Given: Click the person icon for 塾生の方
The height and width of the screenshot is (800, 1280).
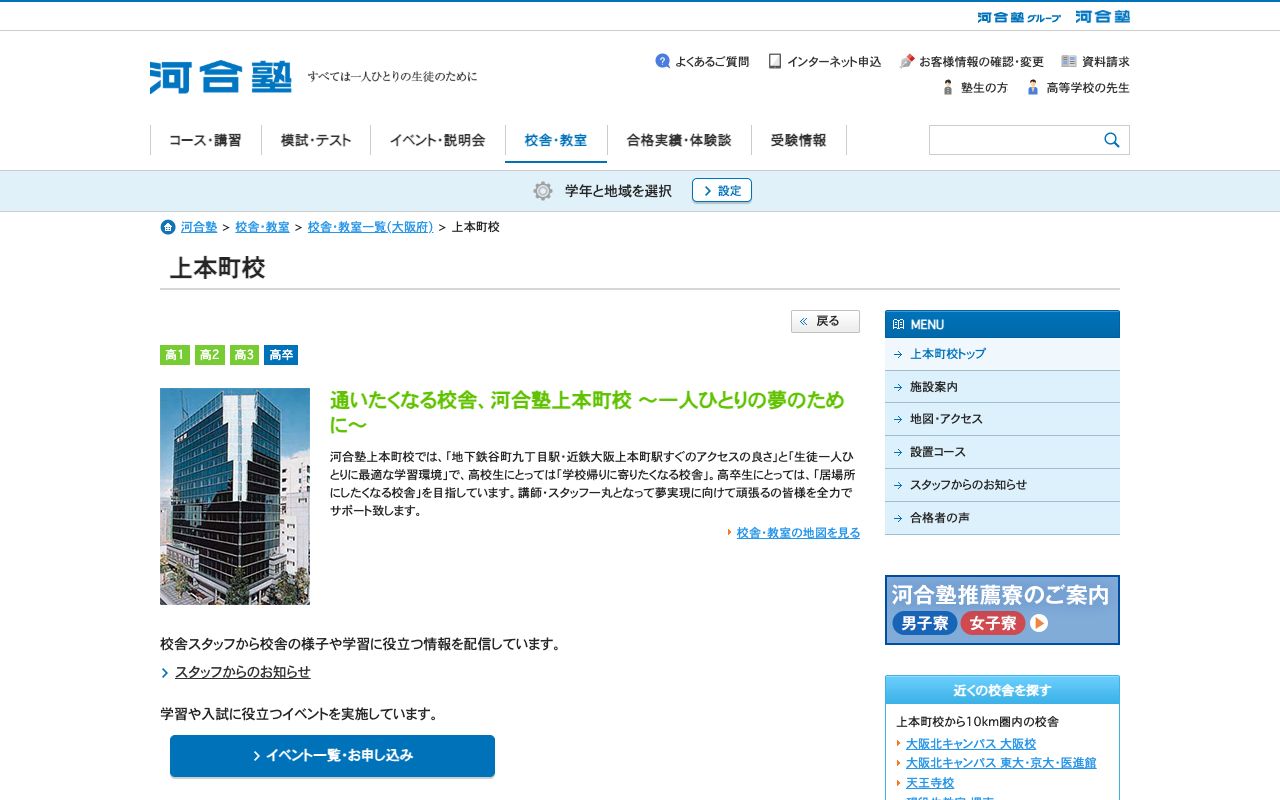Looking at the screenshot, I should pyautogui.click(x=948, y=87).
